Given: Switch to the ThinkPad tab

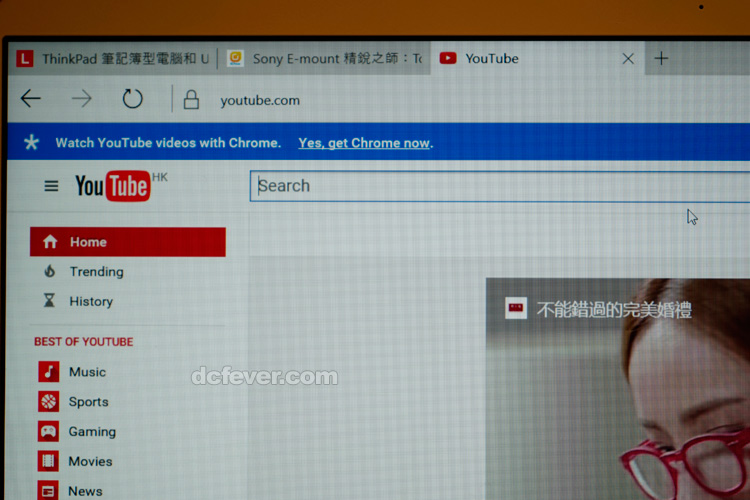Looking at the screenshot, I should click(113, 59).
